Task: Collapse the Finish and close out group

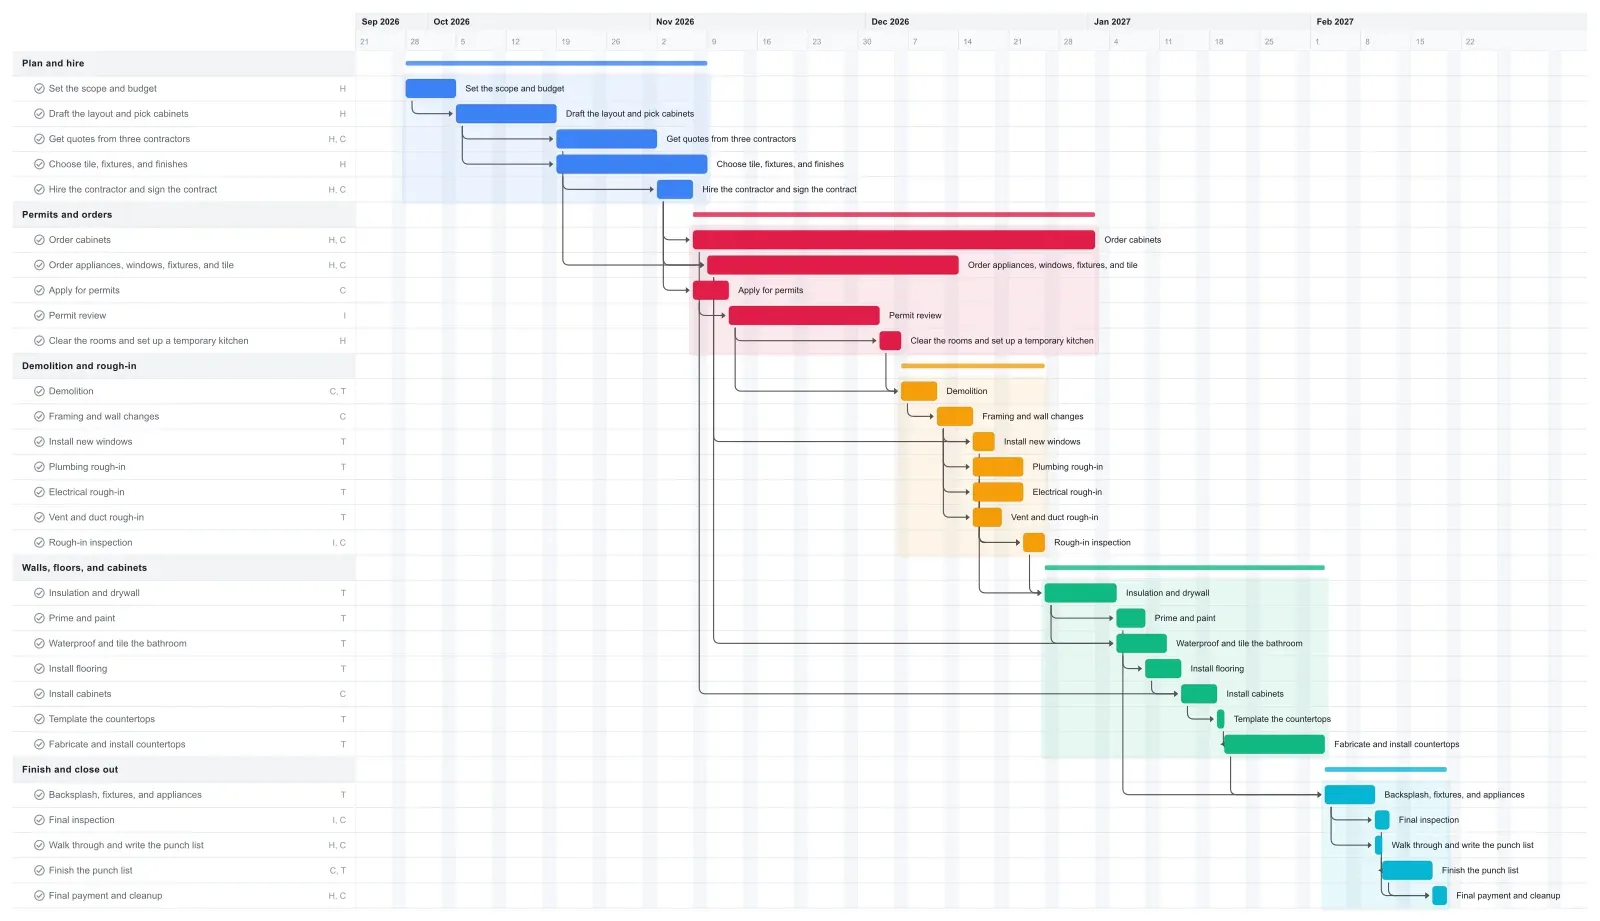Action: [184, 770]
